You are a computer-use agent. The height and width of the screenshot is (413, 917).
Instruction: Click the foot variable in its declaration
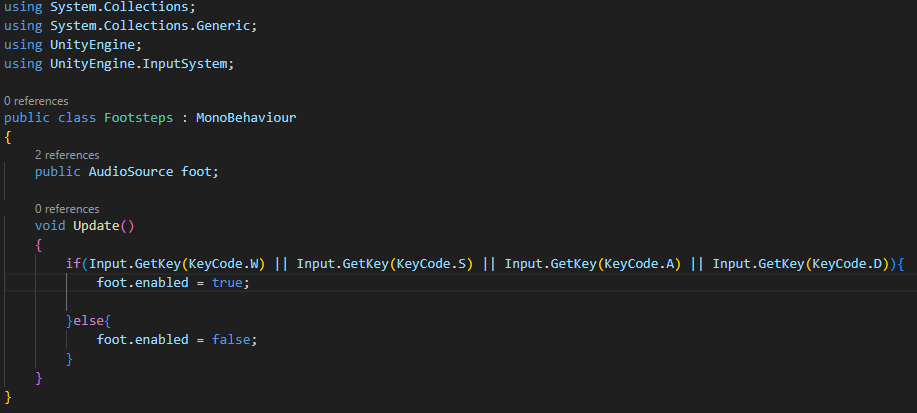(x=196, y=172)
